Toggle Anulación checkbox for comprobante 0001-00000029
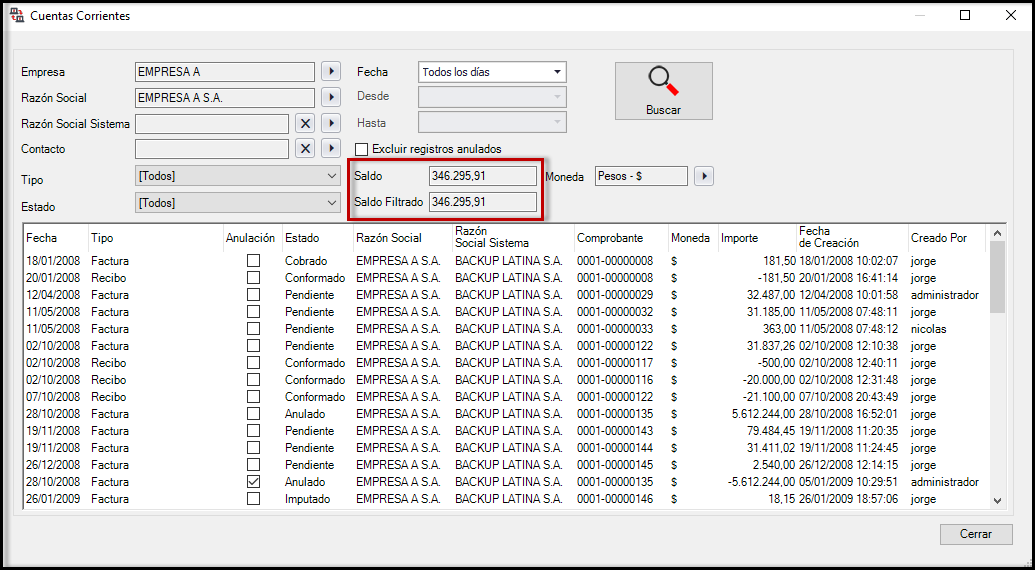The image size is (1035, 570). [253, 295]
